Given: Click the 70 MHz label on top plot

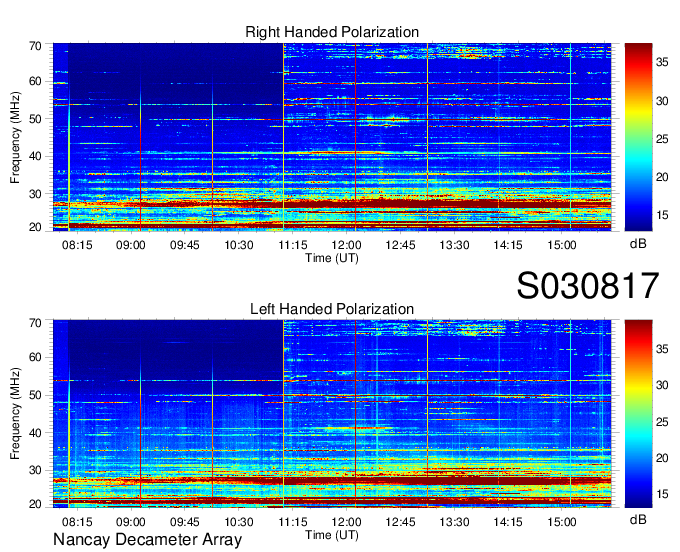Looking at the screenshot, I should click(x=35, y=46).
